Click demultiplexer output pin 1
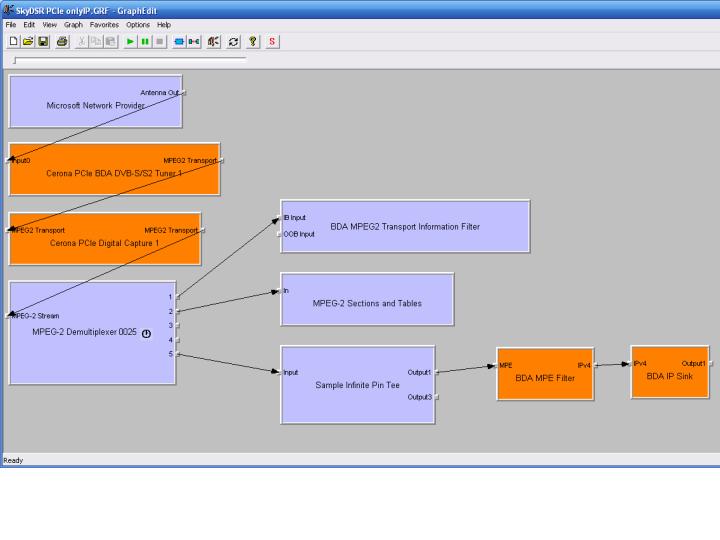720x540 pixels. click(x=178, y=297)
